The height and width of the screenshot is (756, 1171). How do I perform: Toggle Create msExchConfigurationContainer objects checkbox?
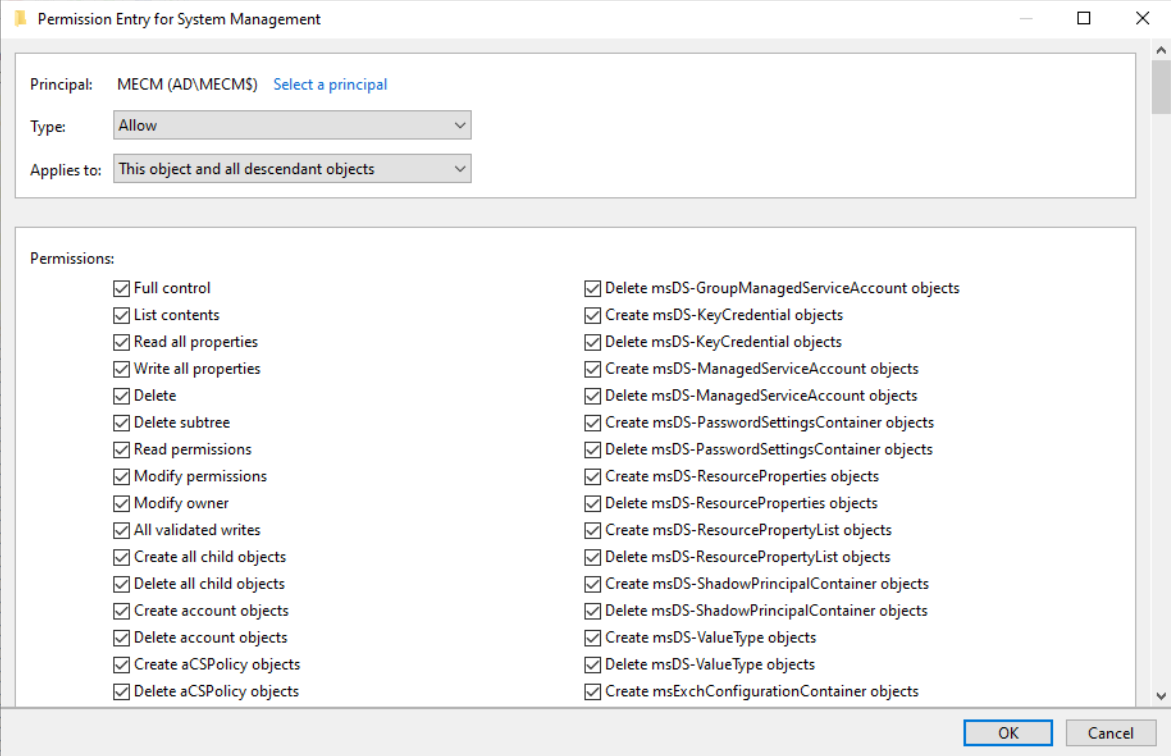point(593,692)
